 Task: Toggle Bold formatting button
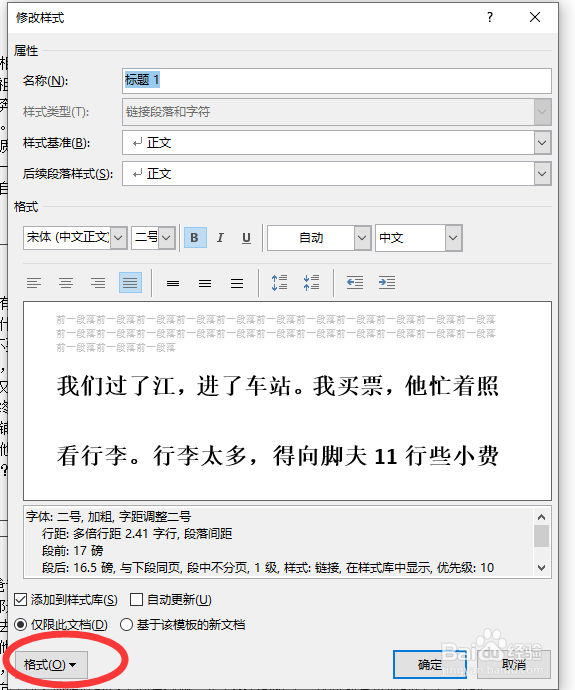195,238
